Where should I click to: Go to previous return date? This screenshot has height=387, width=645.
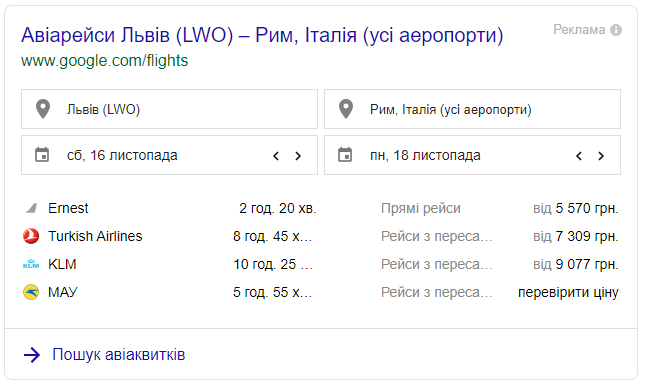point(579,156)
